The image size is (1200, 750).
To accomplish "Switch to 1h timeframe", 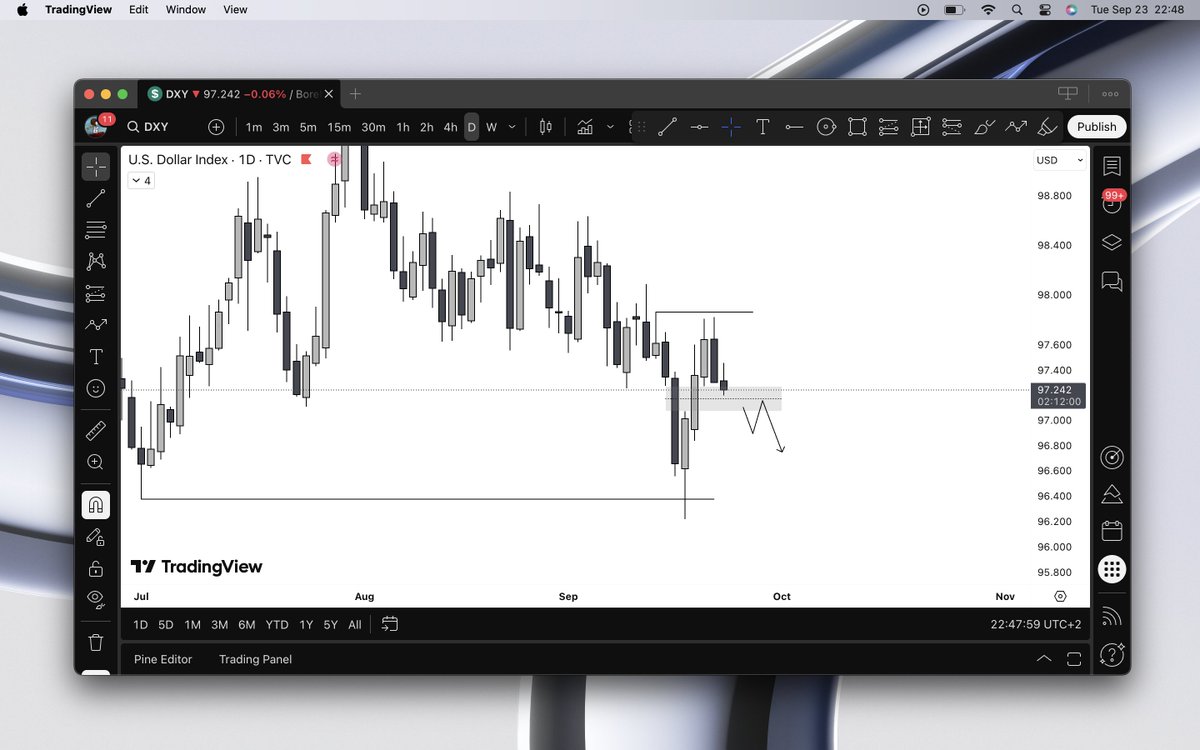I will pyautogui.click(x=403, y=127).
